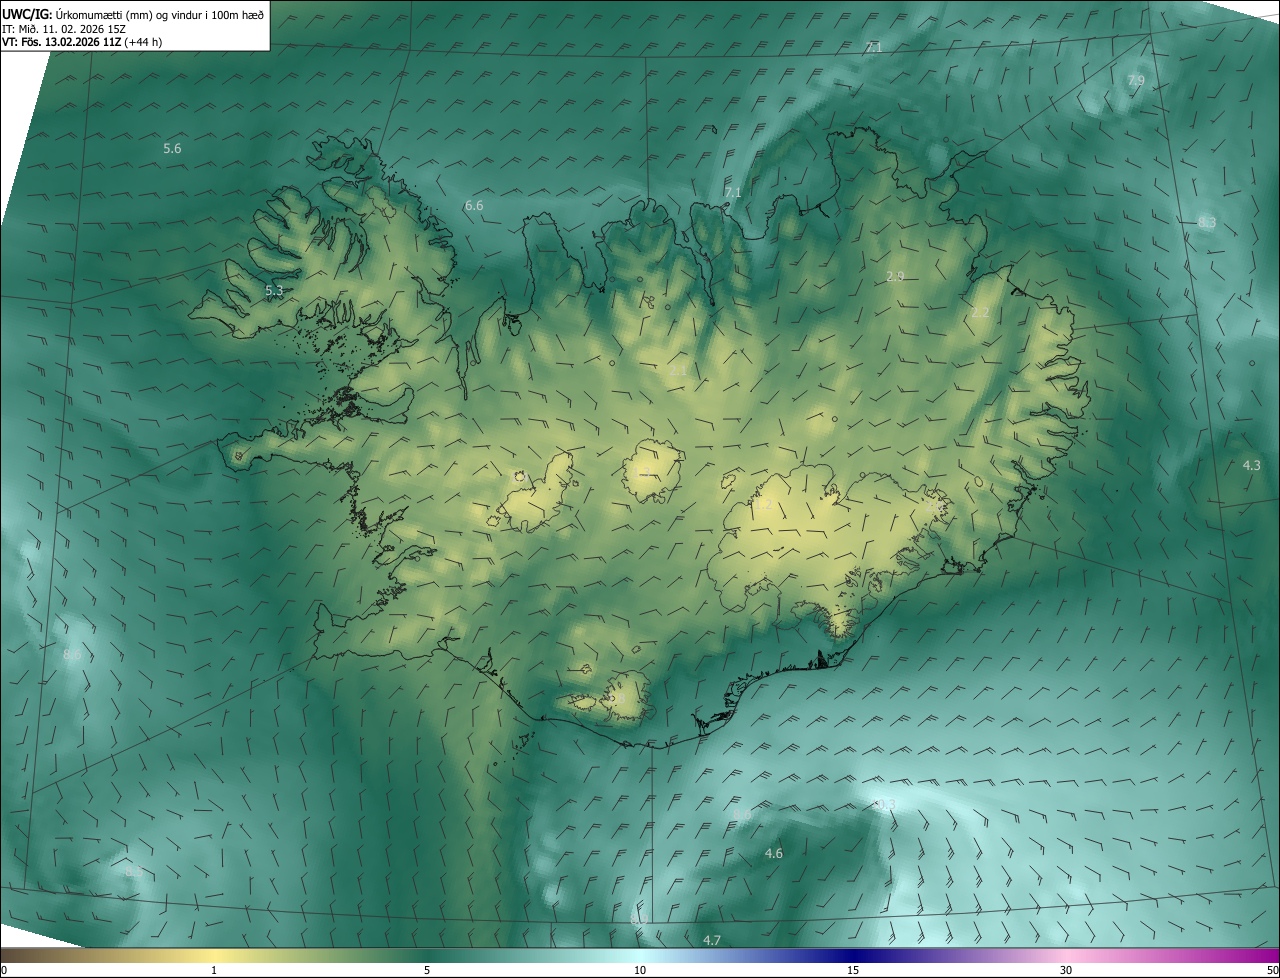
Task: Click the 30 tick label on the color scale
Action: coord(1066,970)
